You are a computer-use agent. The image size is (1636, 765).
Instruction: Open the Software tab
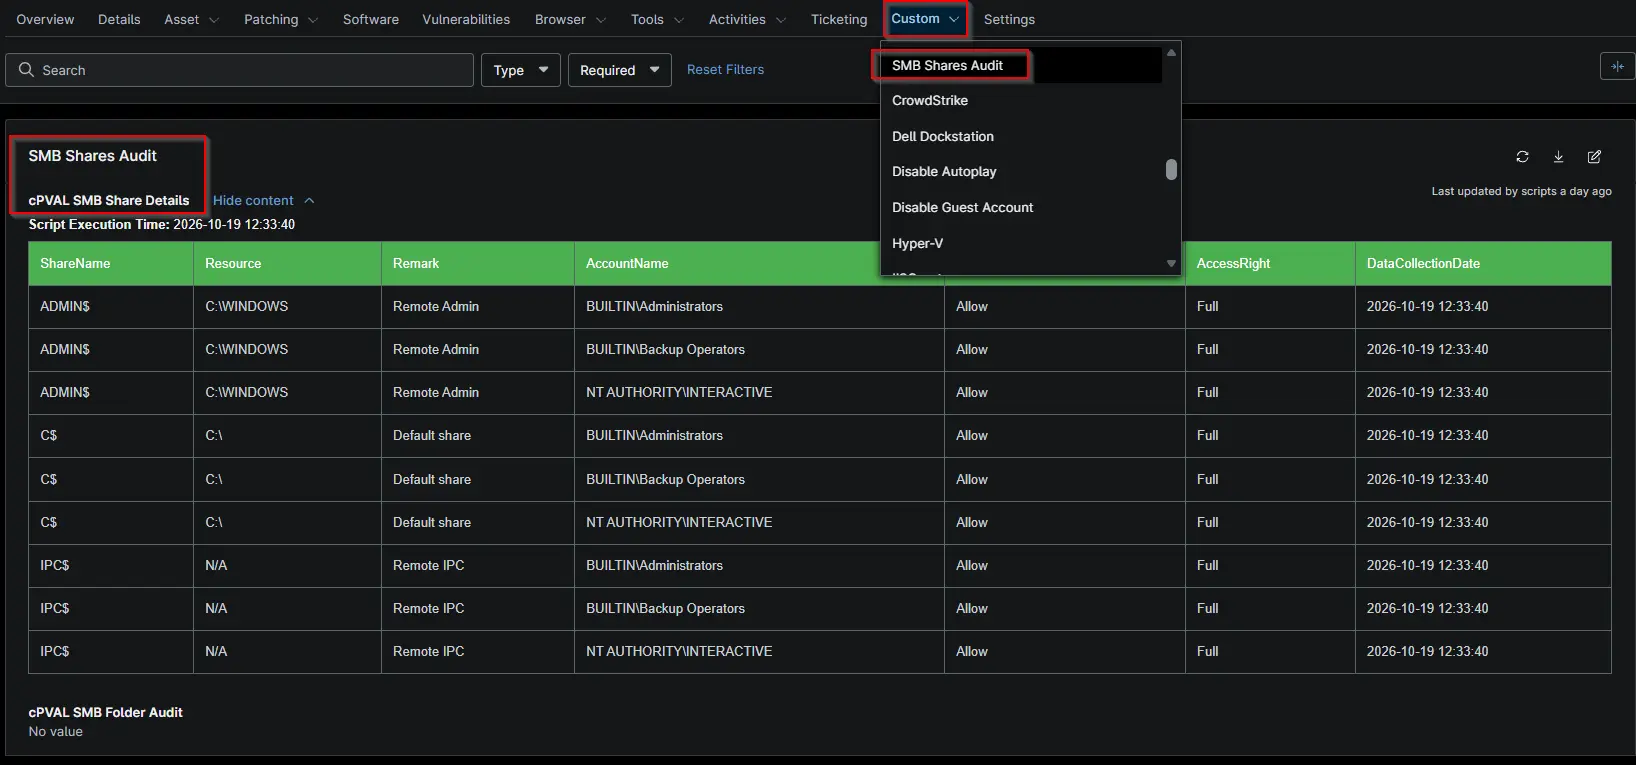[370, 19]
